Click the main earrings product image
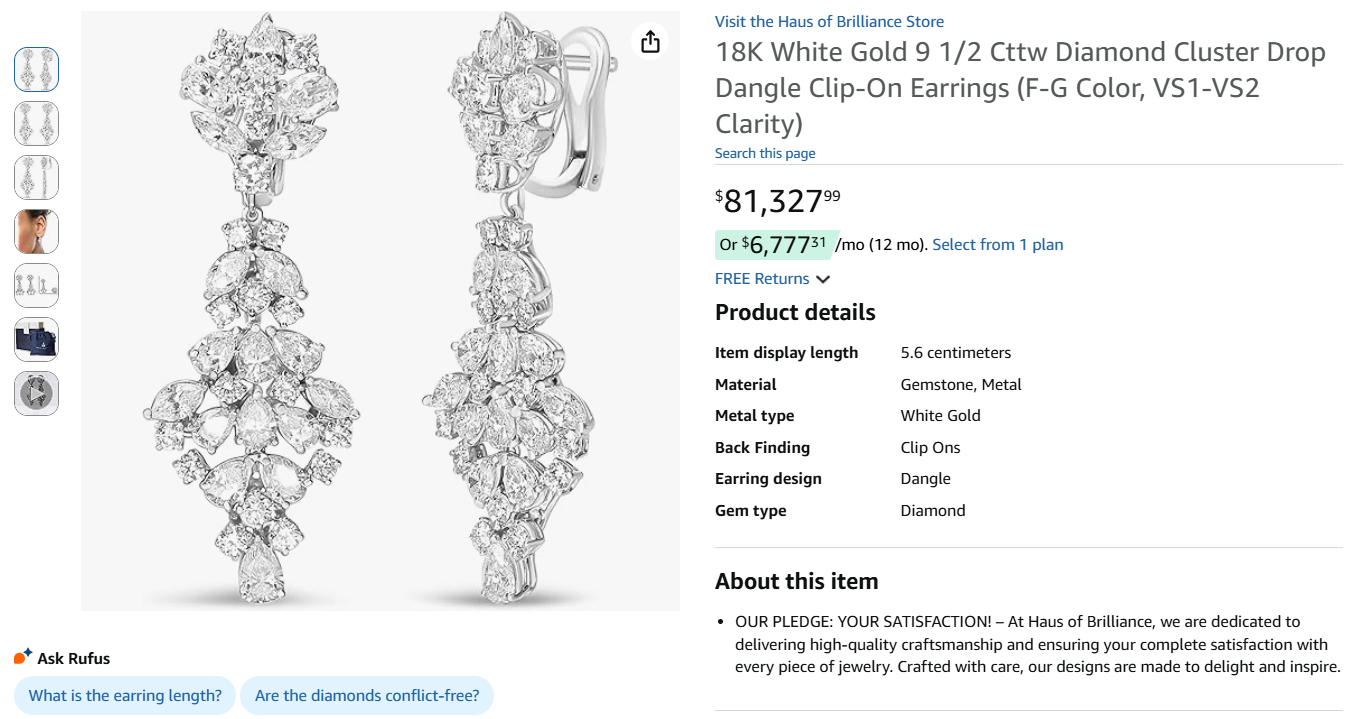Image resolution: width=1357 pixels, height=719 pixels. pyautogui.click(x=378, y=310)
